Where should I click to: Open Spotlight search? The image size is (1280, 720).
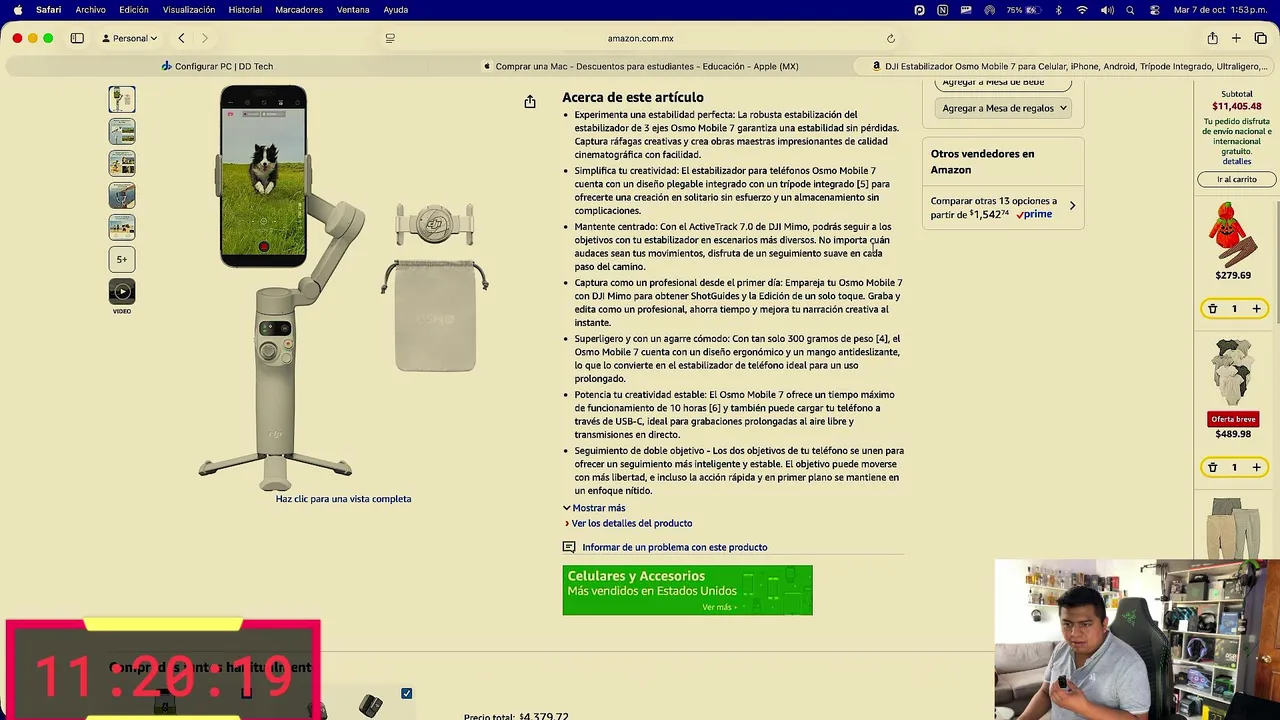click(1130, 10)
